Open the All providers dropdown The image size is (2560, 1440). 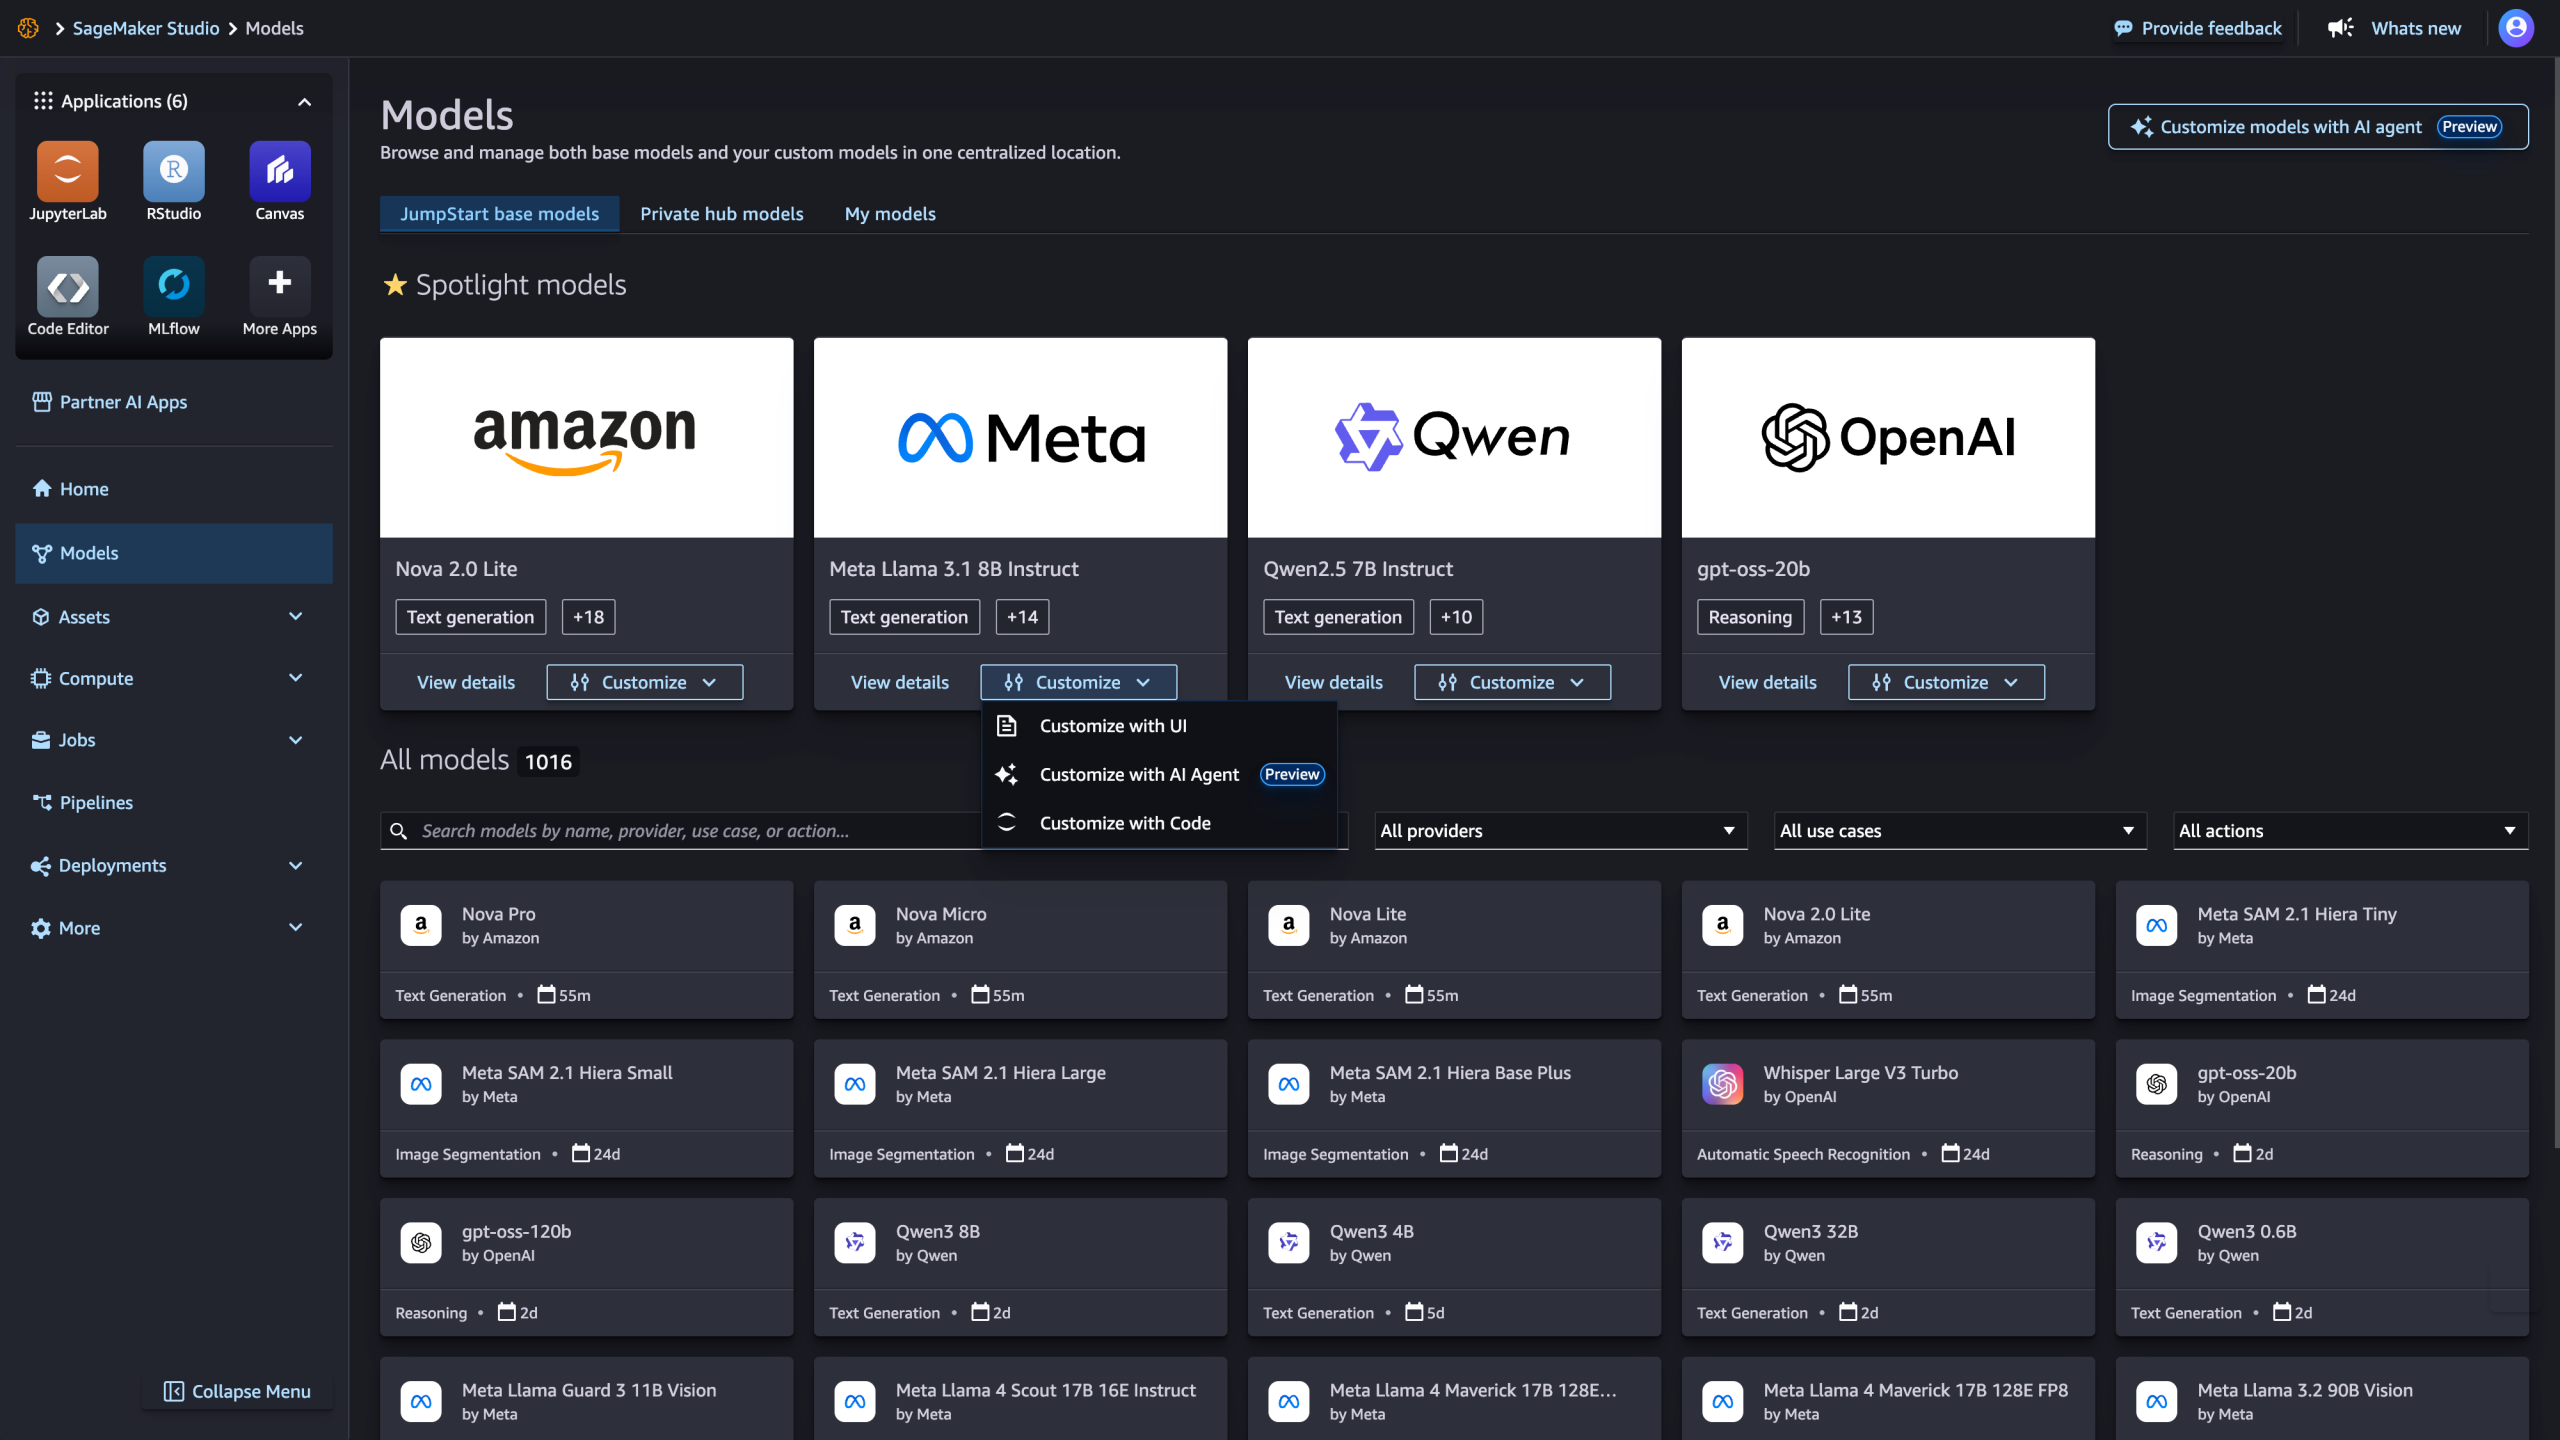(x=1558, y=830)
